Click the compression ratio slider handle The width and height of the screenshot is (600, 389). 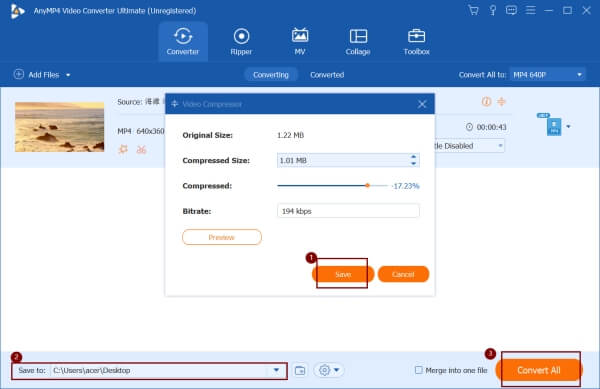(x=367, y=186)
